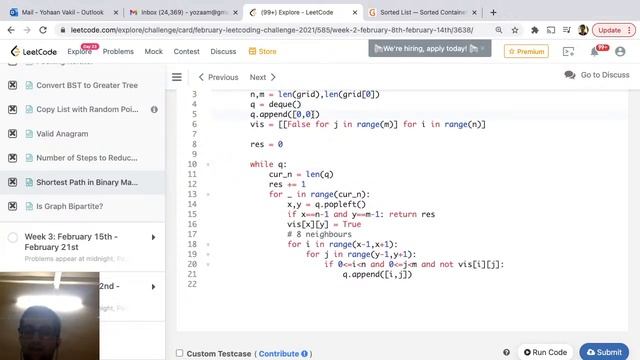640x360 pixels.
Task: Submit the solution
Action: [604, 352]
